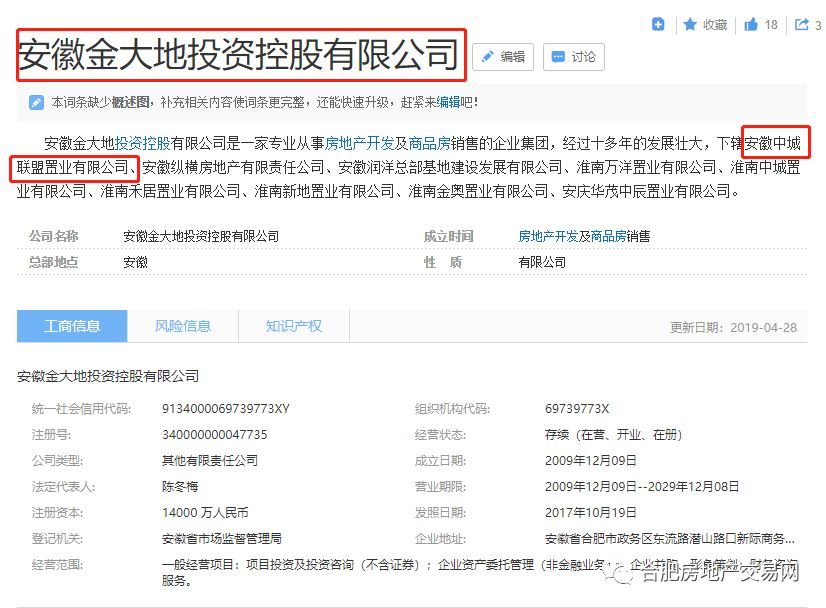
Task: Click the thumbs-up like icon
Action: (751, 24)
